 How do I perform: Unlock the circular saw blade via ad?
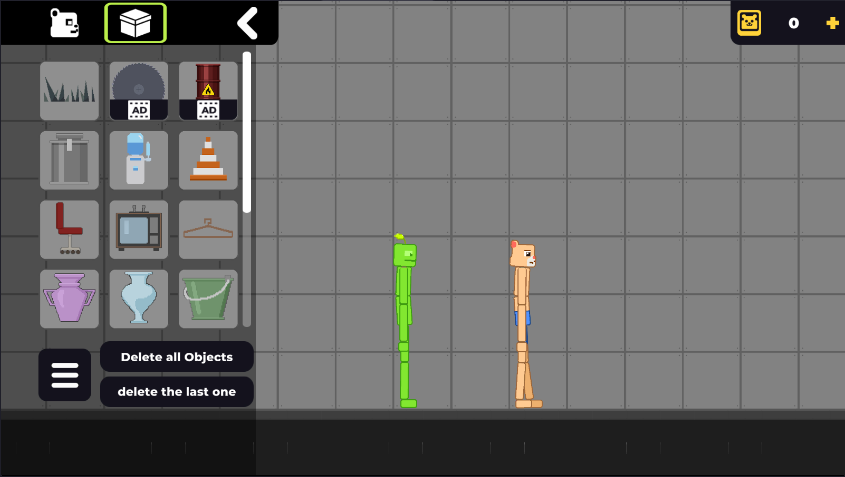pyautogui.click(x=139, y=91)
